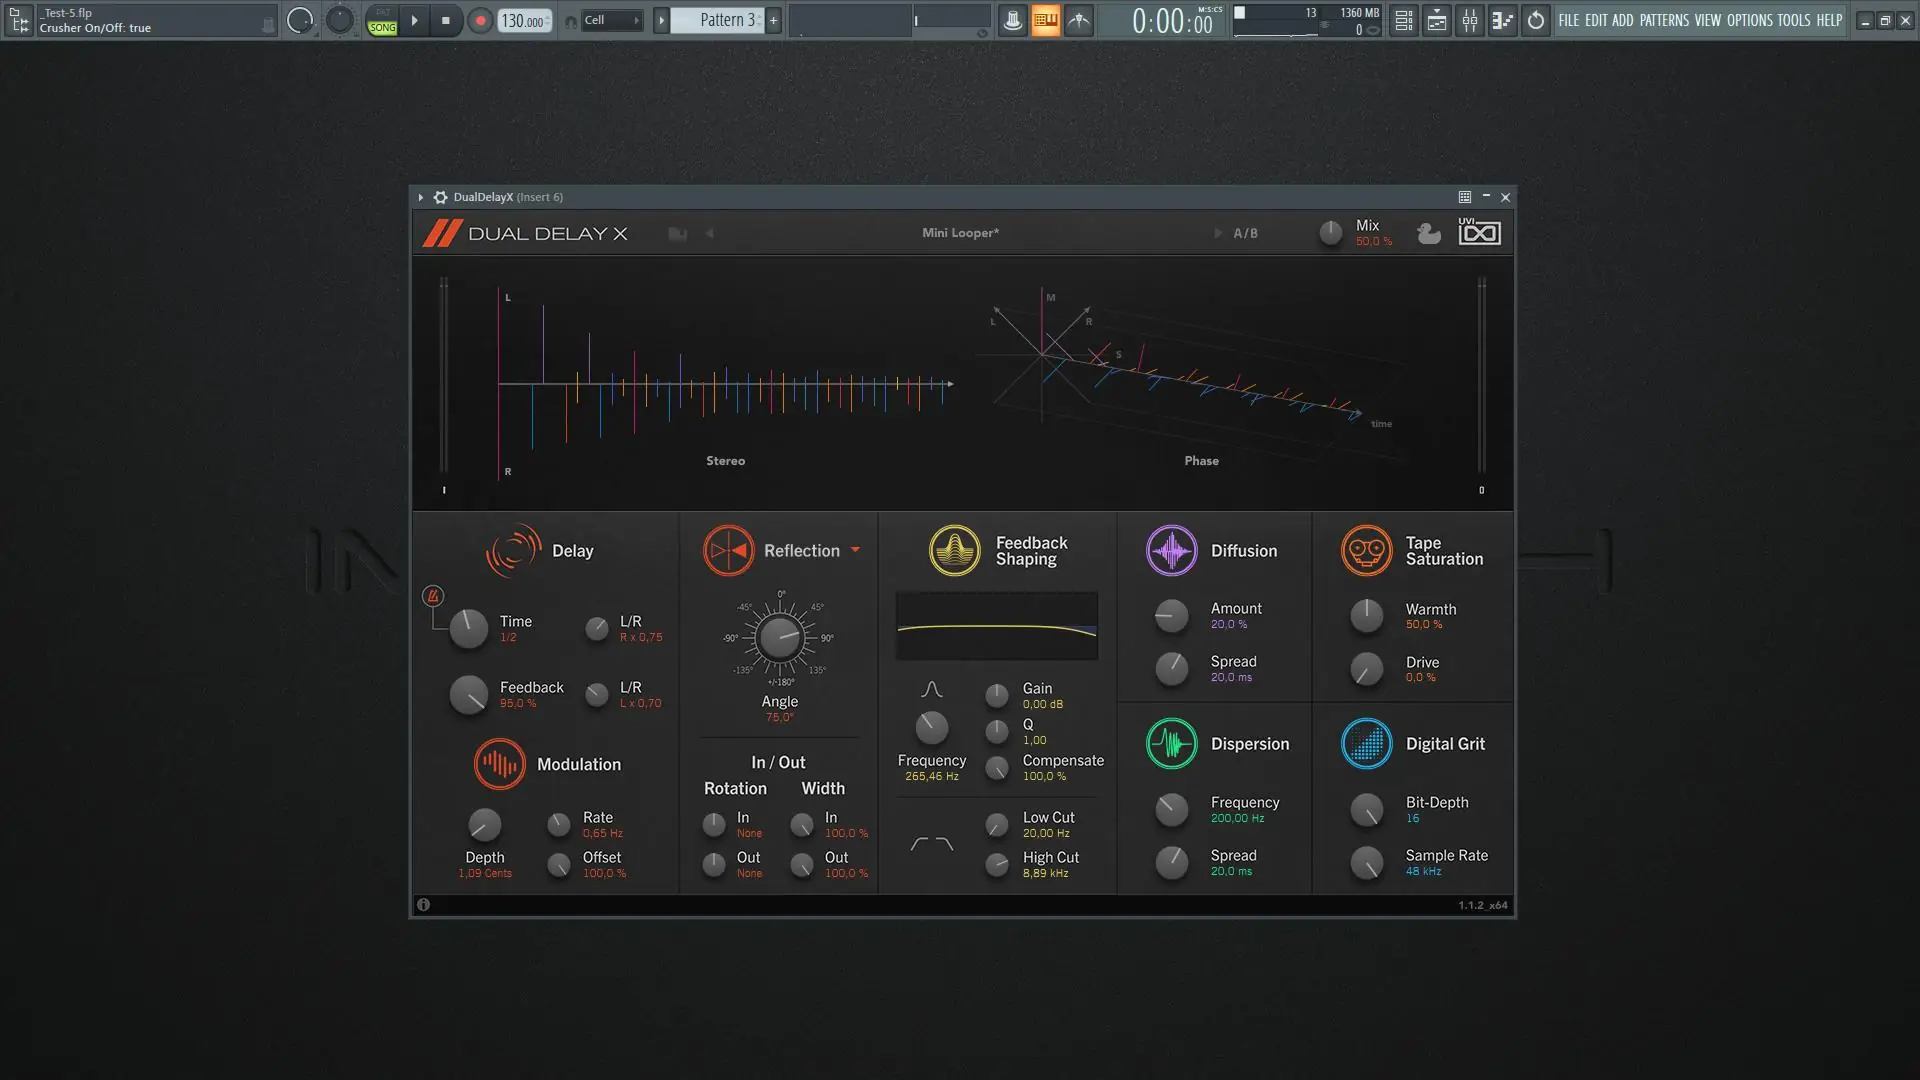1920x1080 pixels.
Task: Click the Digital Grit icon
Action: (x=1366, y=744)
